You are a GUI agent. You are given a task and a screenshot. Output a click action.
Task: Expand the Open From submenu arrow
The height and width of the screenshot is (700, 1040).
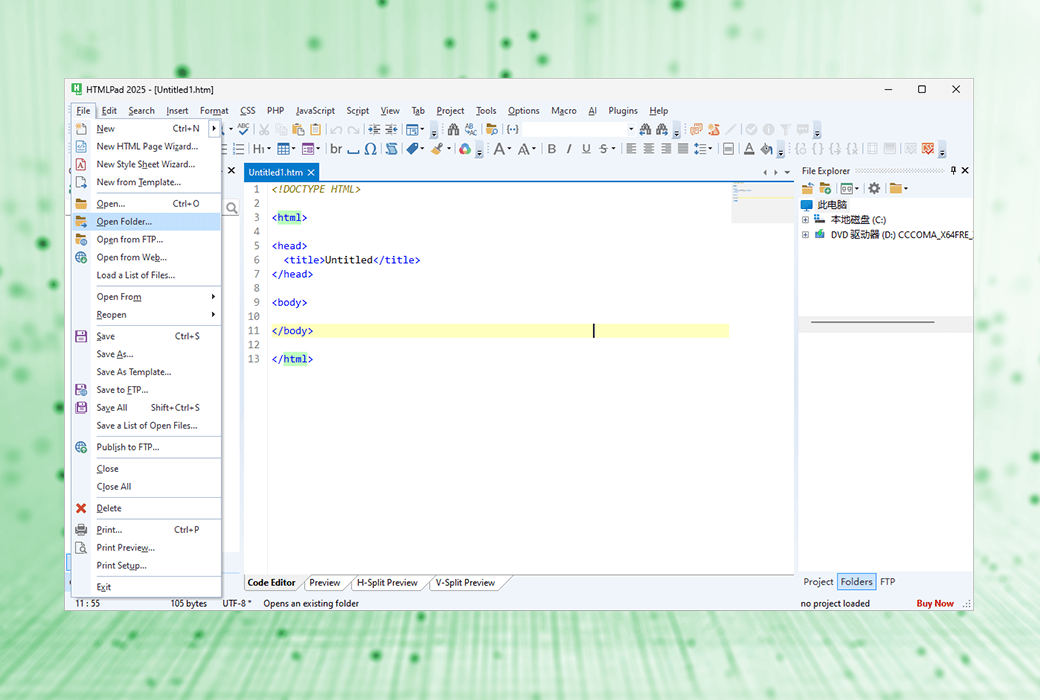(x=213, y=297)
